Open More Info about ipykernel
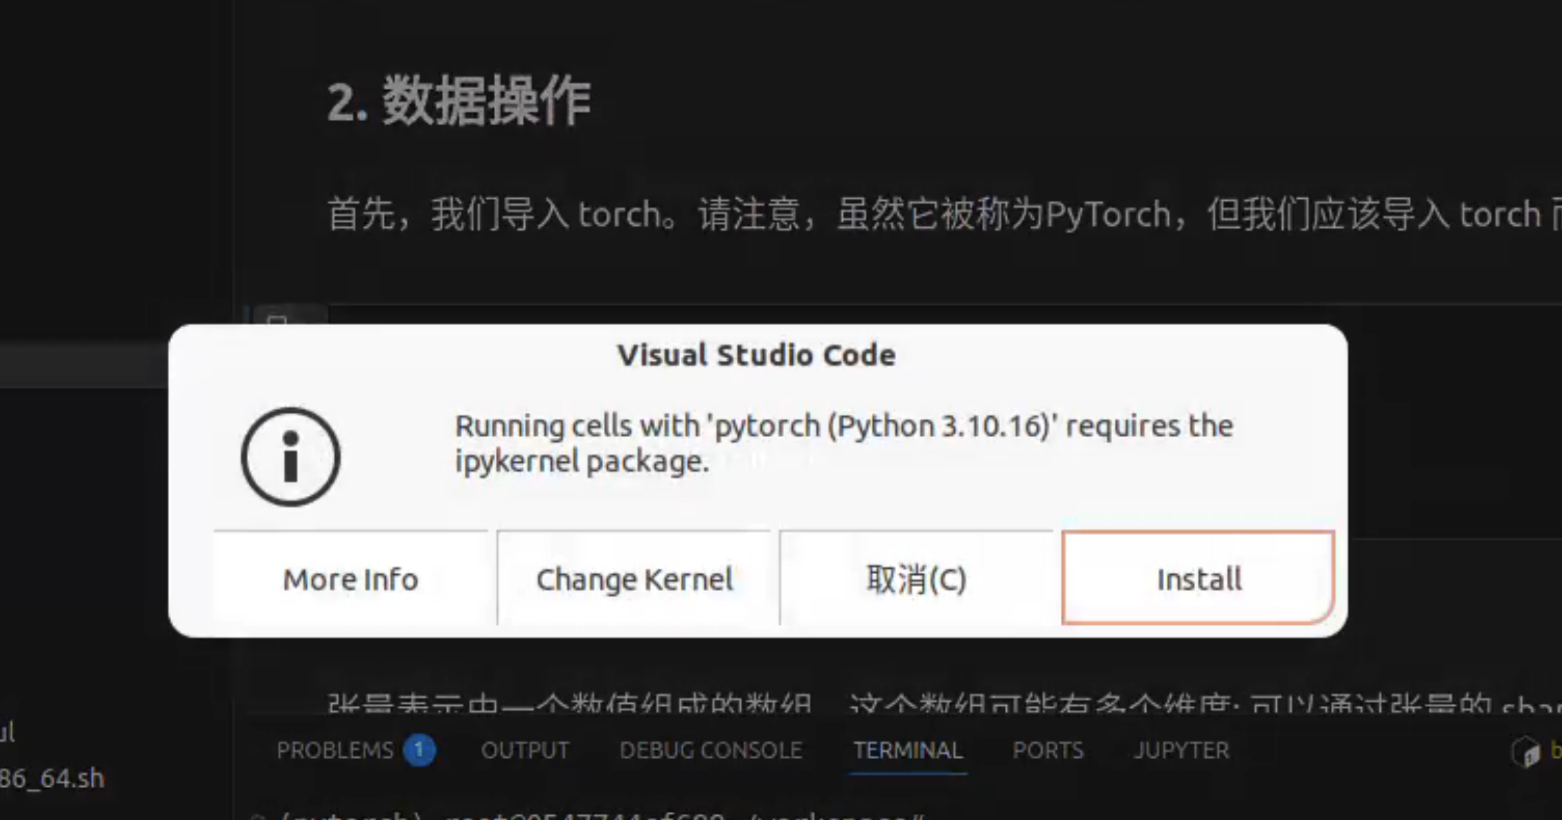The height and width of the screenshot is (820, 1562). pos(350,579)
